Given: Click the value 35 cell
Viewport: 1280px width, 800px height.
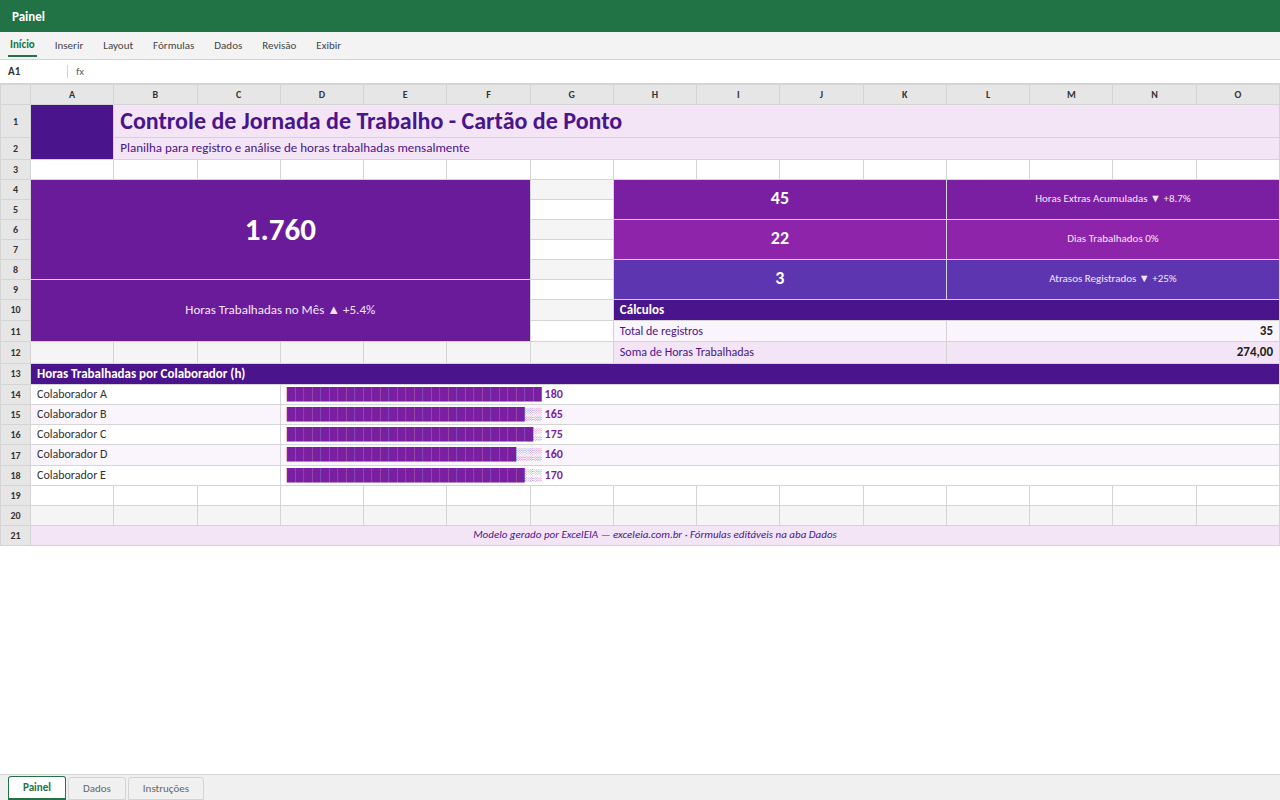Looking at the screenshot, I should pyautogui.click(x=1113, y=331).
